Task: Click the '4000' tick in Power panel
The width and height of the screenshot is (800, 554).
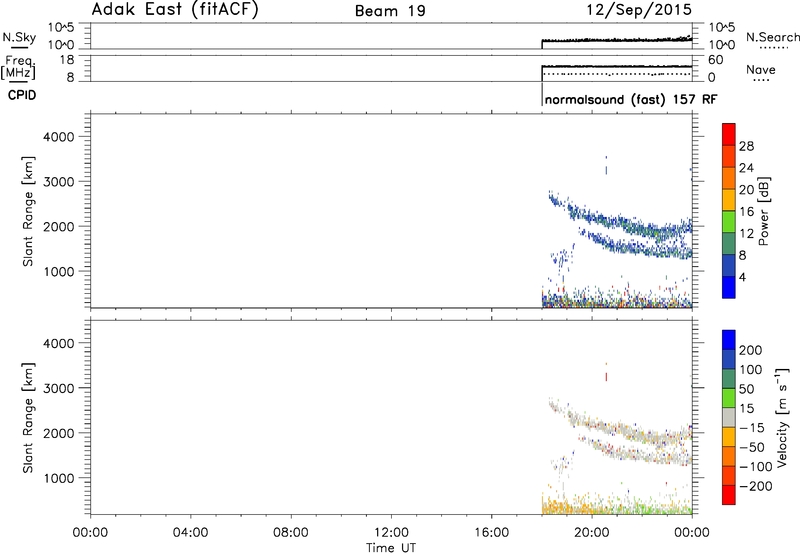Action: pyautogui.click(x=58, y=137)
